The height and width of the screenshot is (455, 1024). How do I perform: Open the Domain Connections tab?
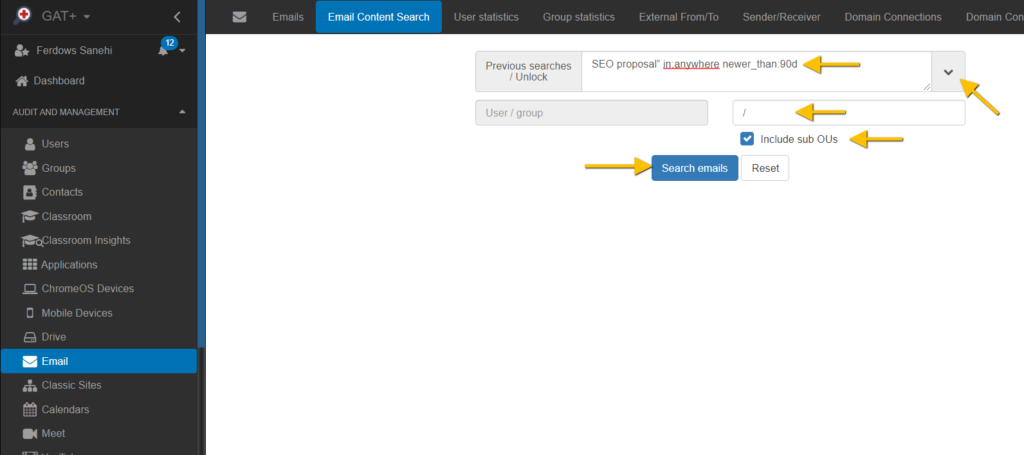tap(893, 17)
